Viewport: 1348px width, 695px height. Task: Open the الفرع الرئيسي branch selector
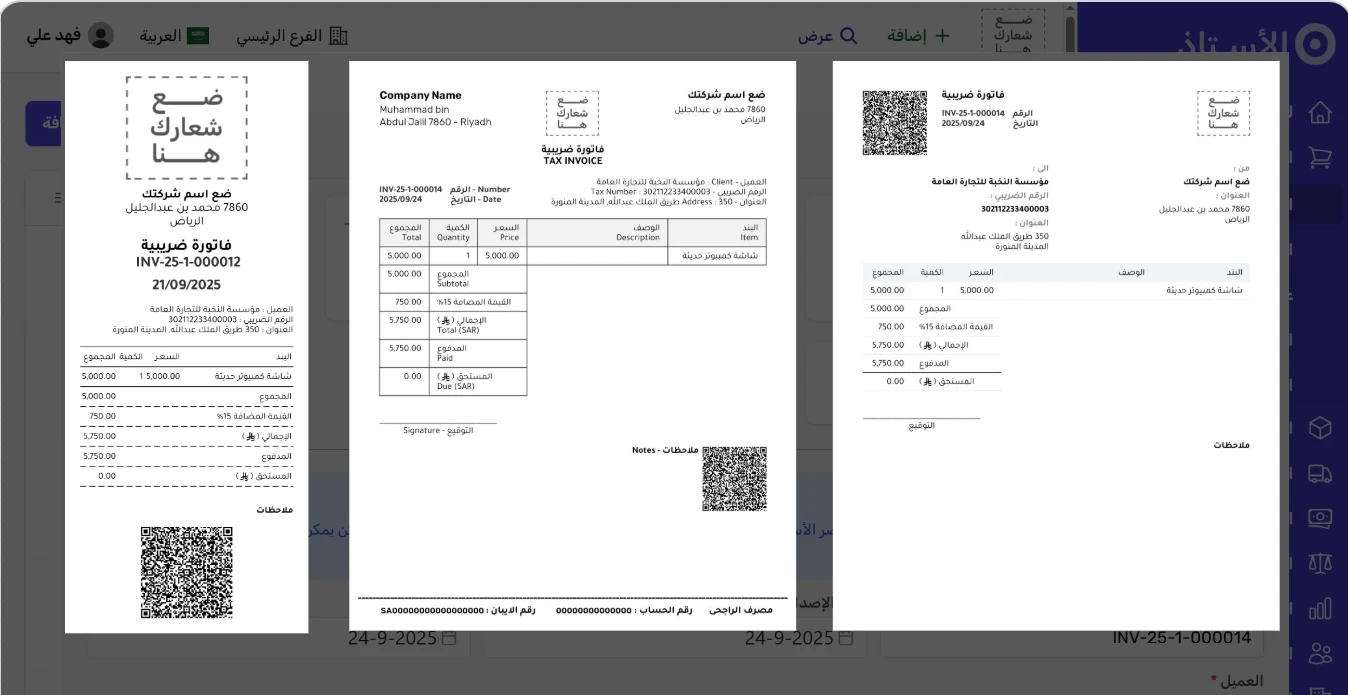coord(291,35)
